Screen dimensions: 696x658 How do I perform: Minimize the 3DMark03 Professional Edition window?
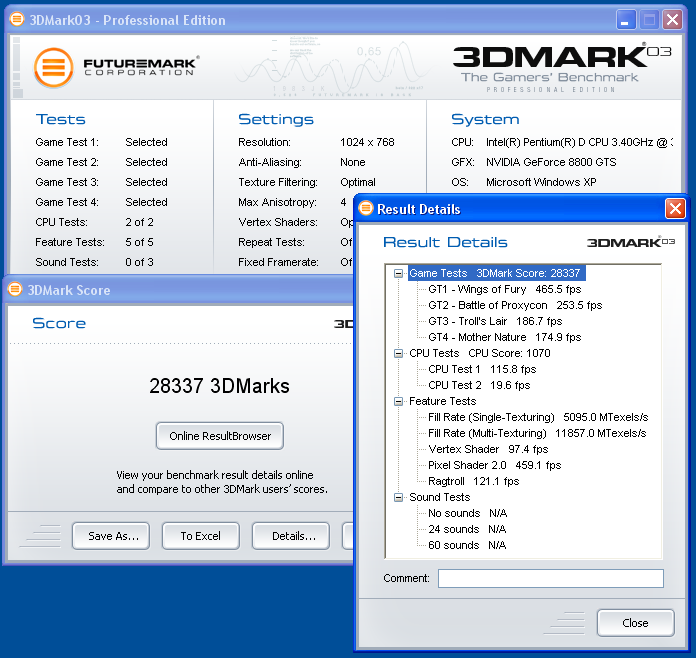(626, 20)
